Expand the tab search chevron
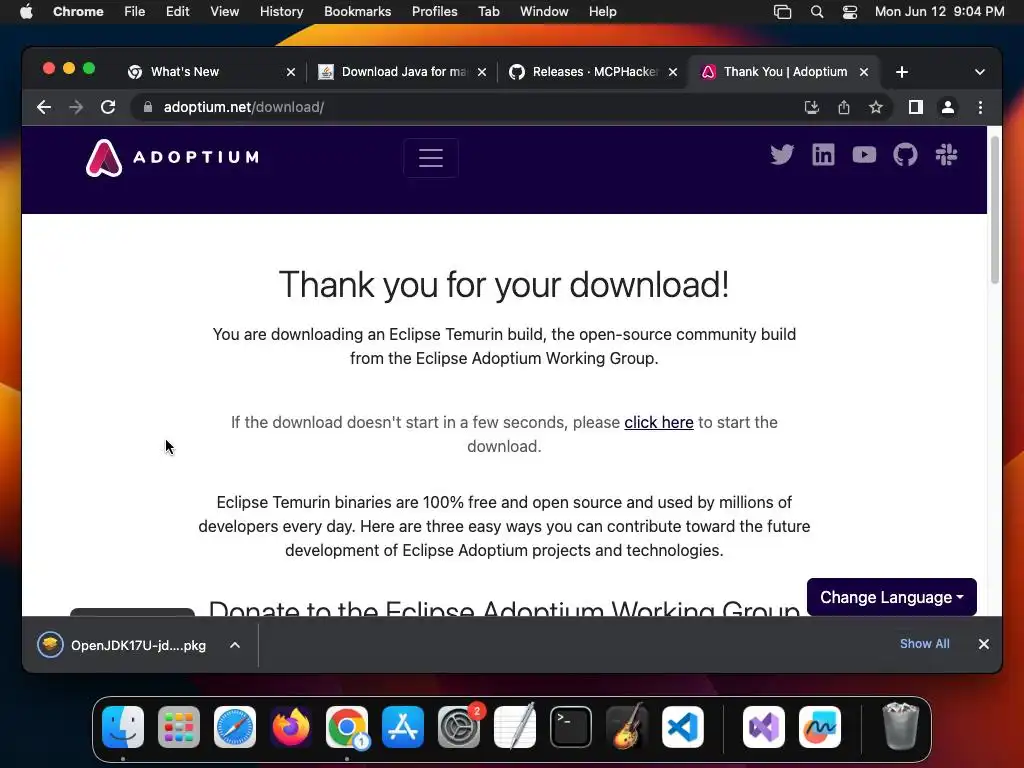Viewport: 1024px width, 768px height. [x=980, y=72]
